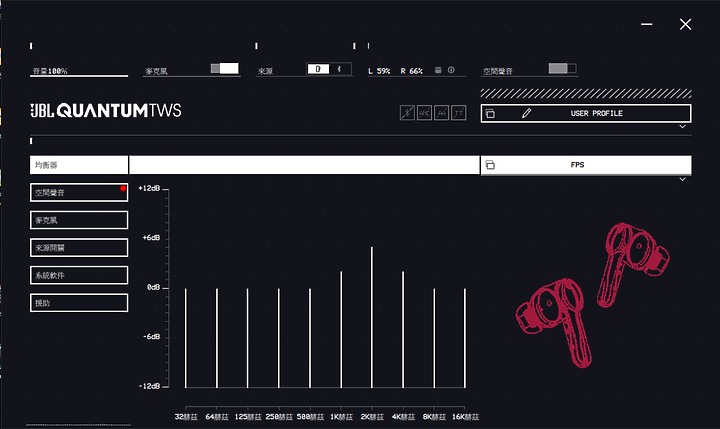Viewport: 720px width, 429px height.
Task: Click the 64Hz equalizer band slider
Action: coord(217,338)
